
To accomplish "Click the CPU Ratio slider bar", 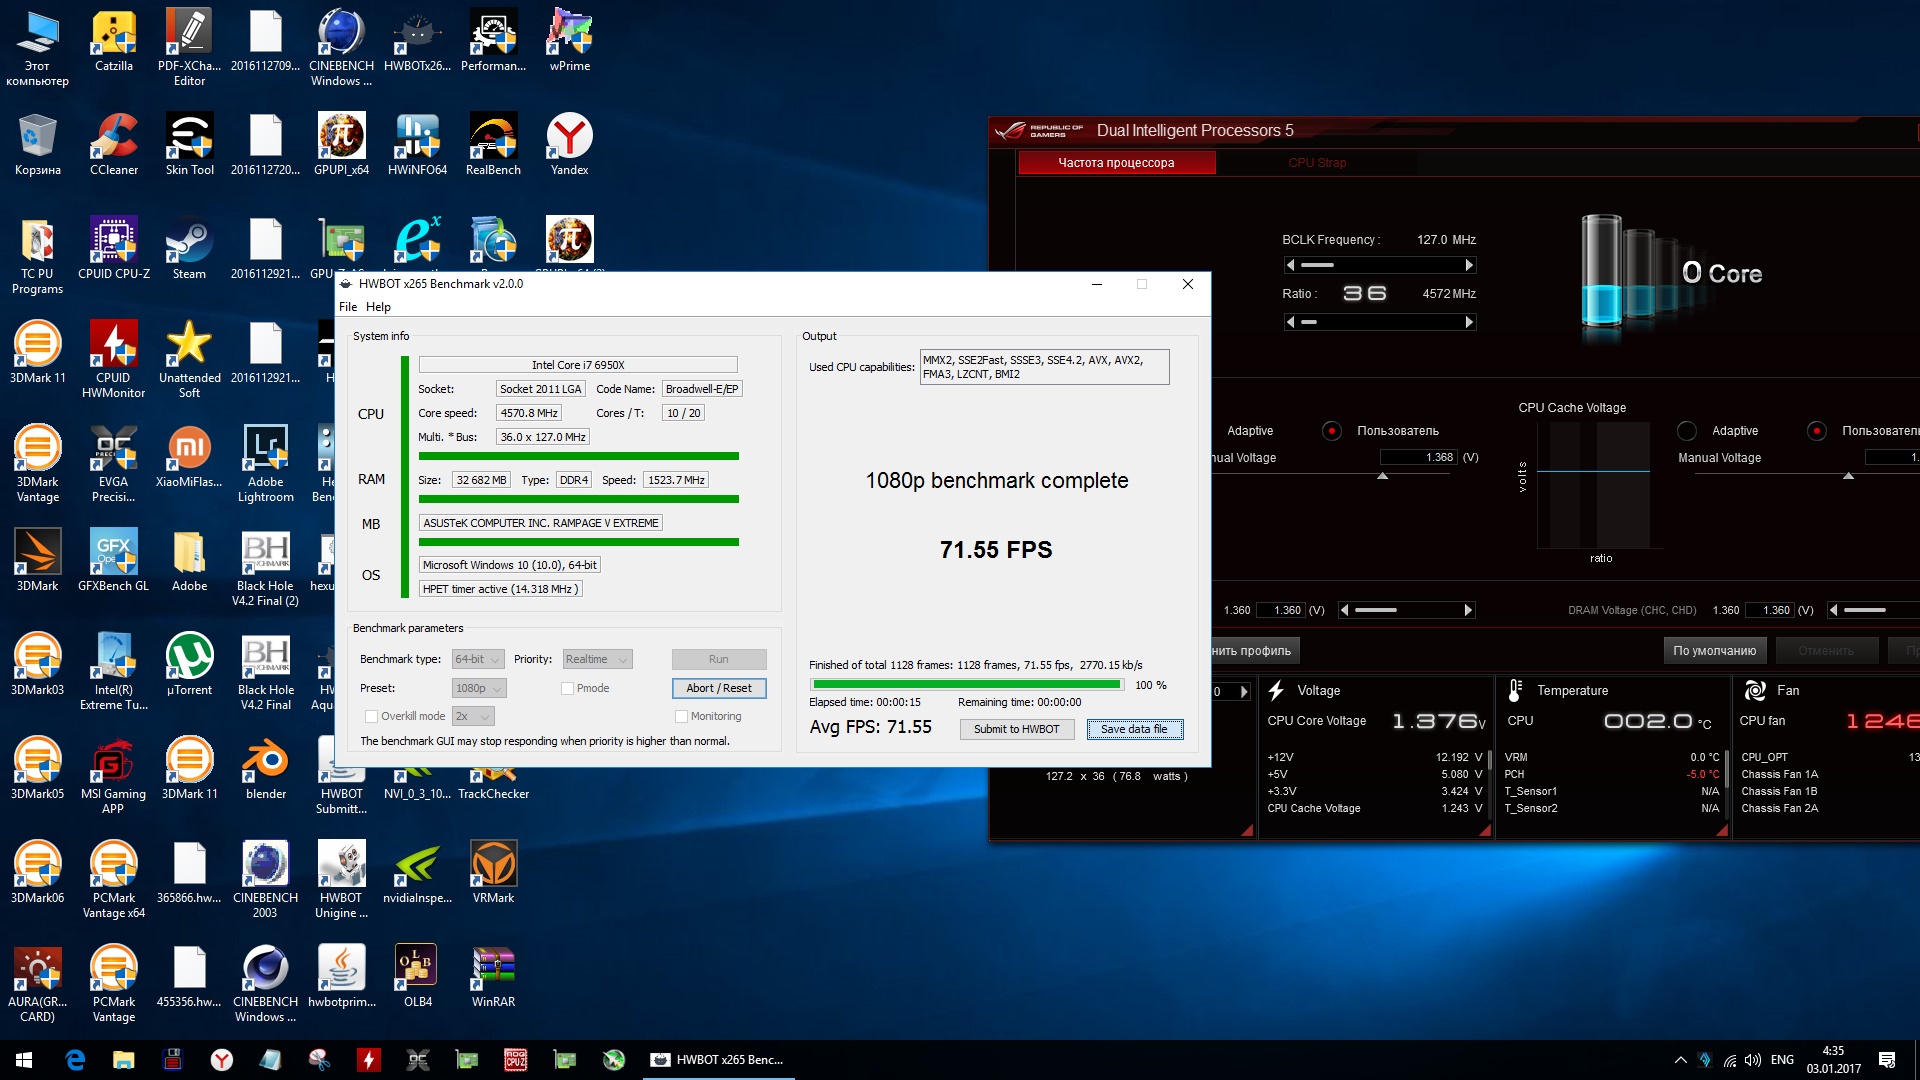I will [x=1380, y=322].
